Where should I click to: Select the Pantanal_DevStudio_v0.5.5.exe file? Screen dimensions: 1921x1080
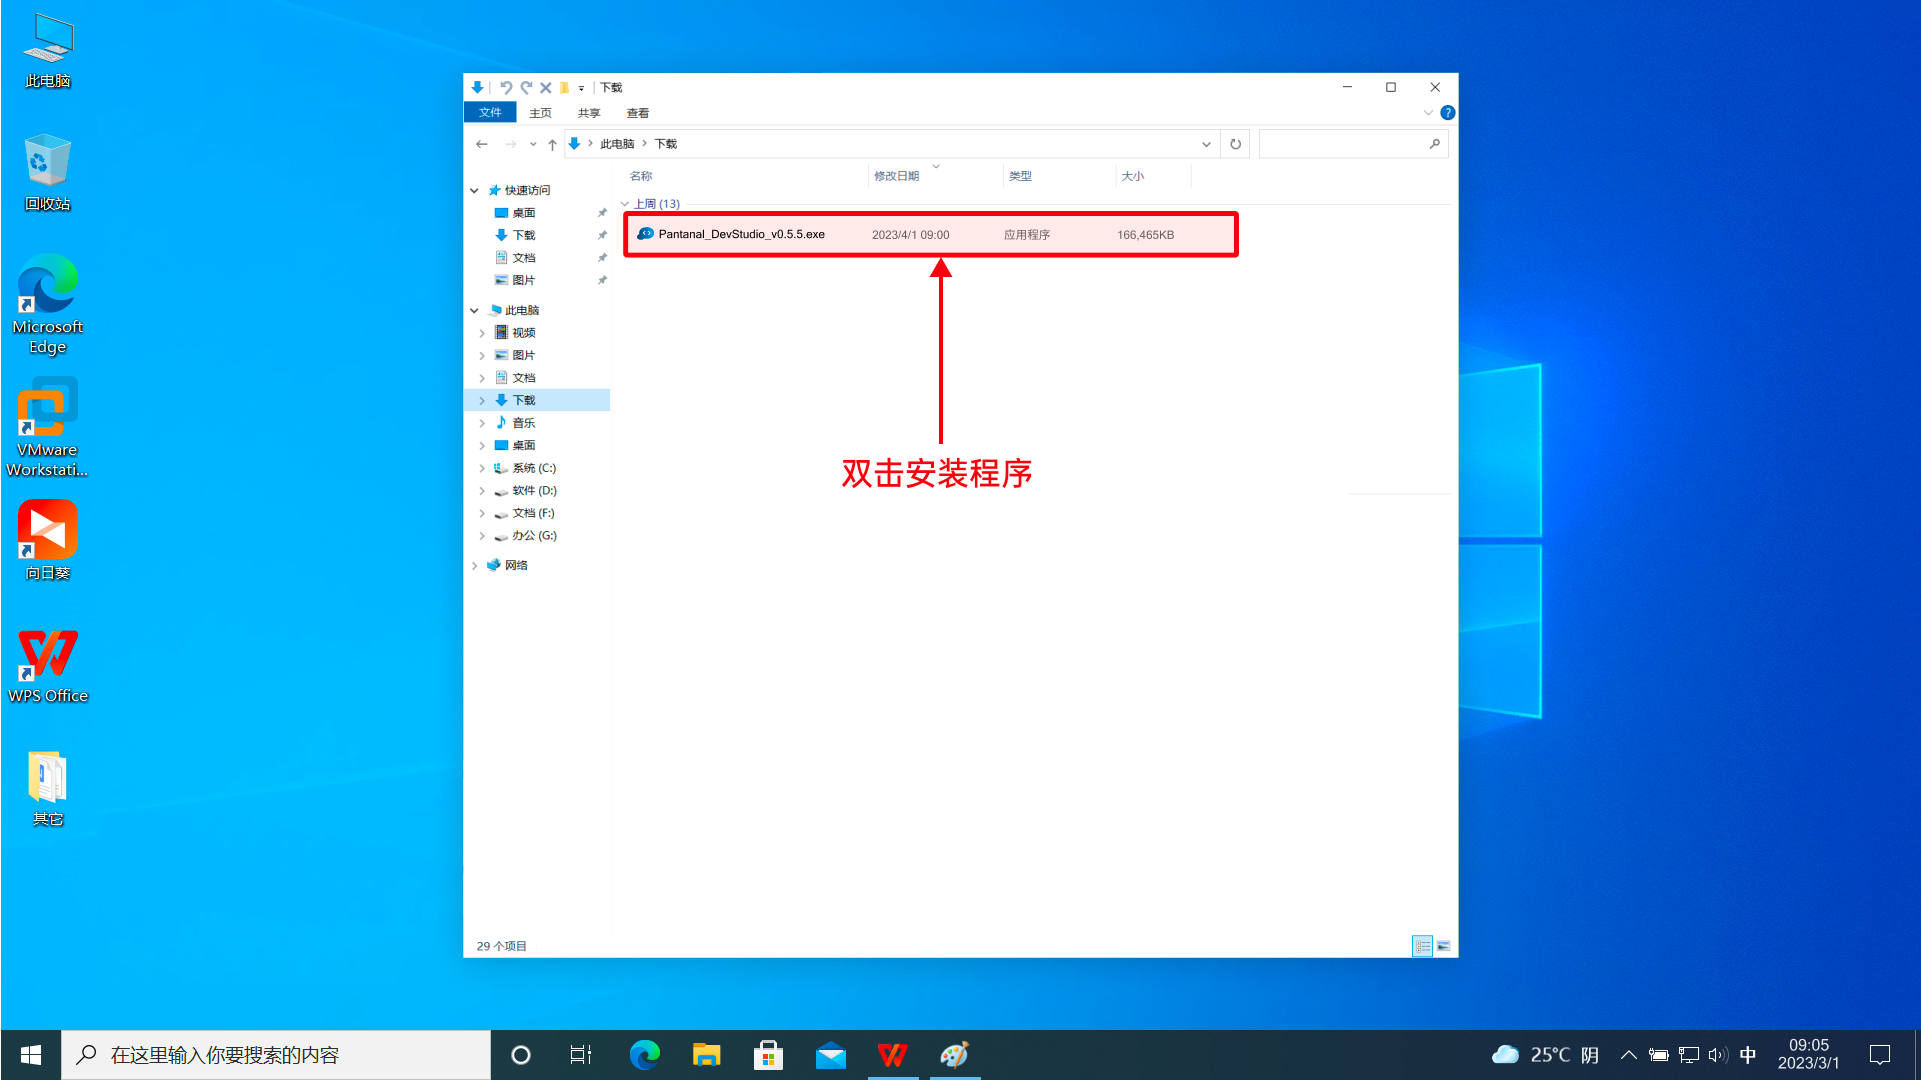[930, 235]
